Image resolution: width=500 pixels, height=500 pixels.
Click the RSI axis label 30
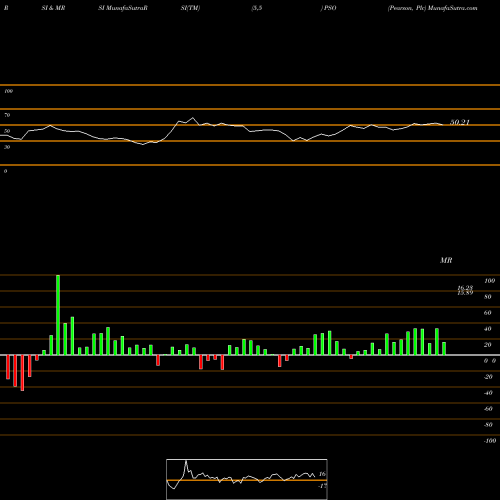tap(7, 147)
